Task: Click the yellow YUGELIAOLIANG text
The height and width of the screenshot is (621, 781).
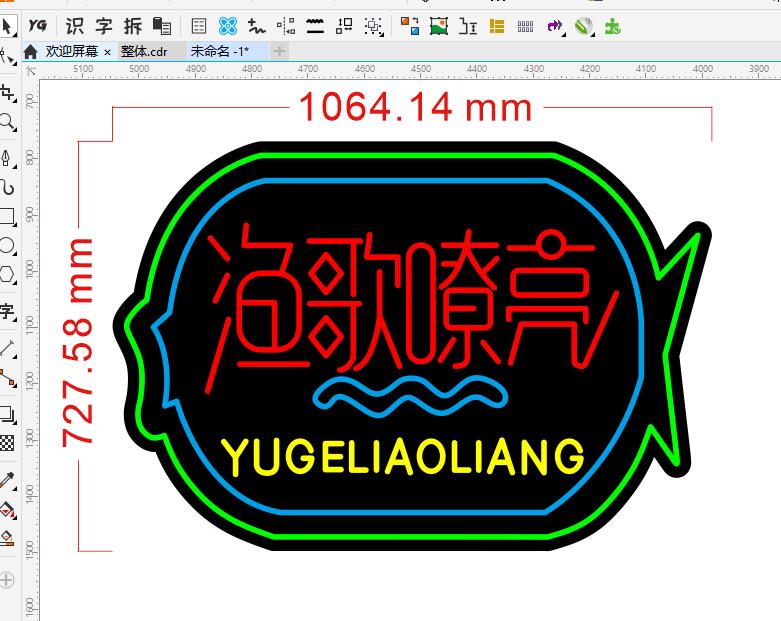Action: (402, 456)
